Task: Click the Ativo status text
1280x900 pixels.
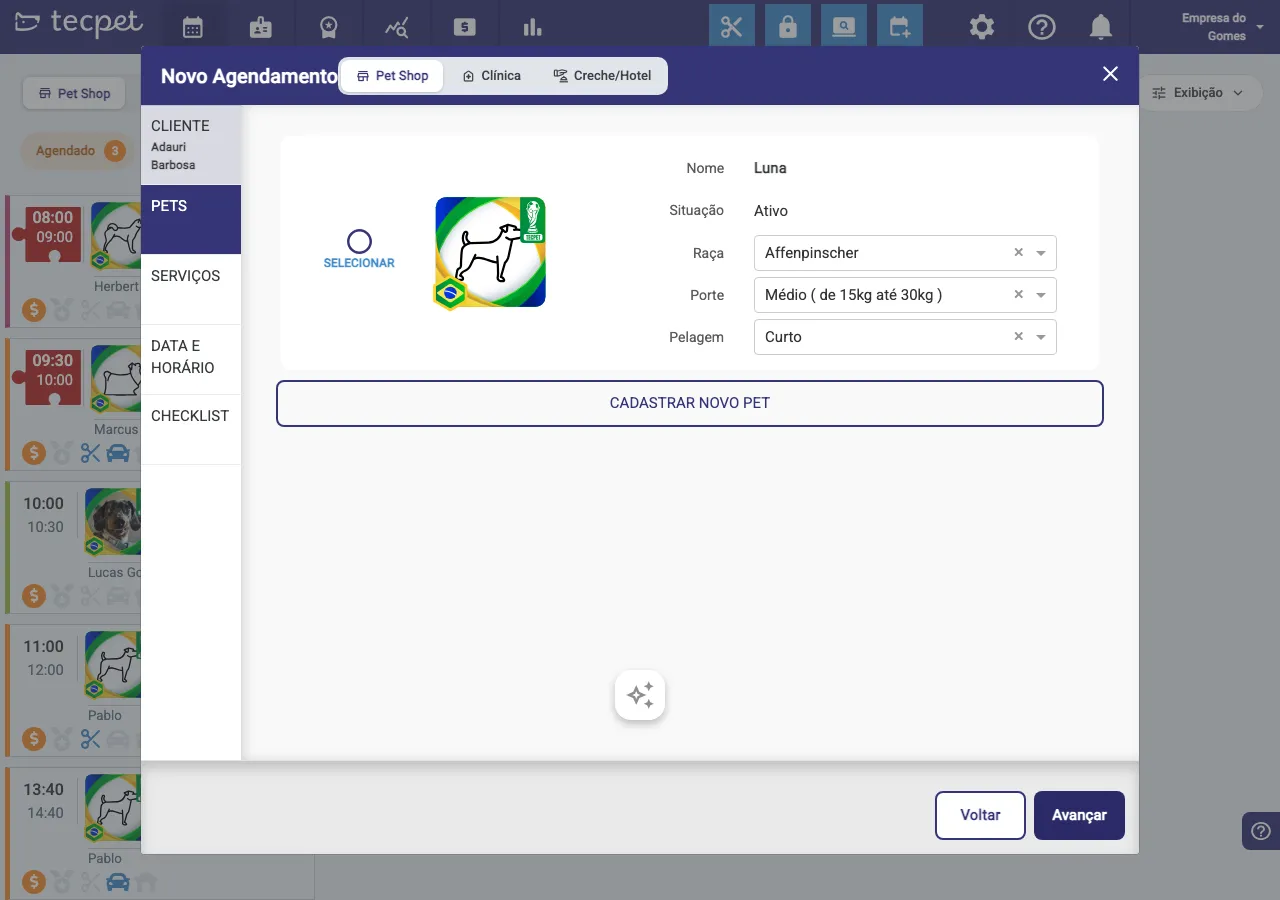Action: point(771,211)
